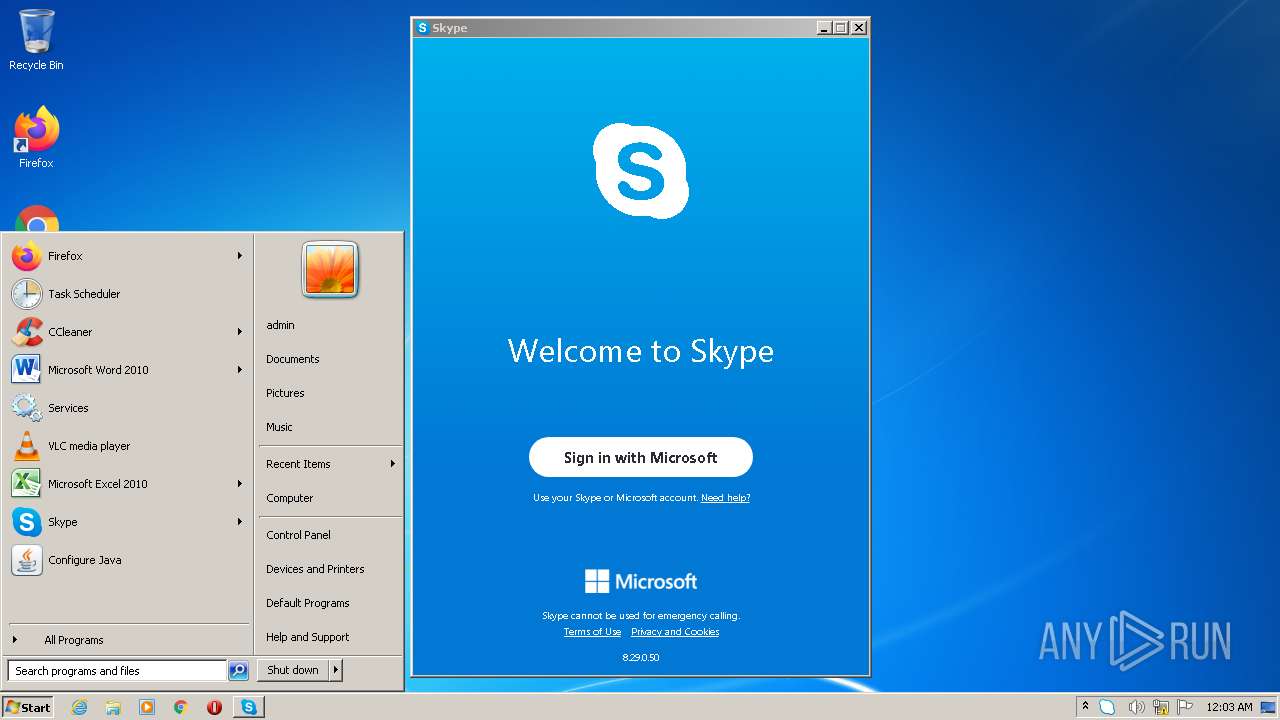This screenshot has height=720, width=1280.
Task: Click the Skype tray icon in notification area
Action: coord(1107,707)
